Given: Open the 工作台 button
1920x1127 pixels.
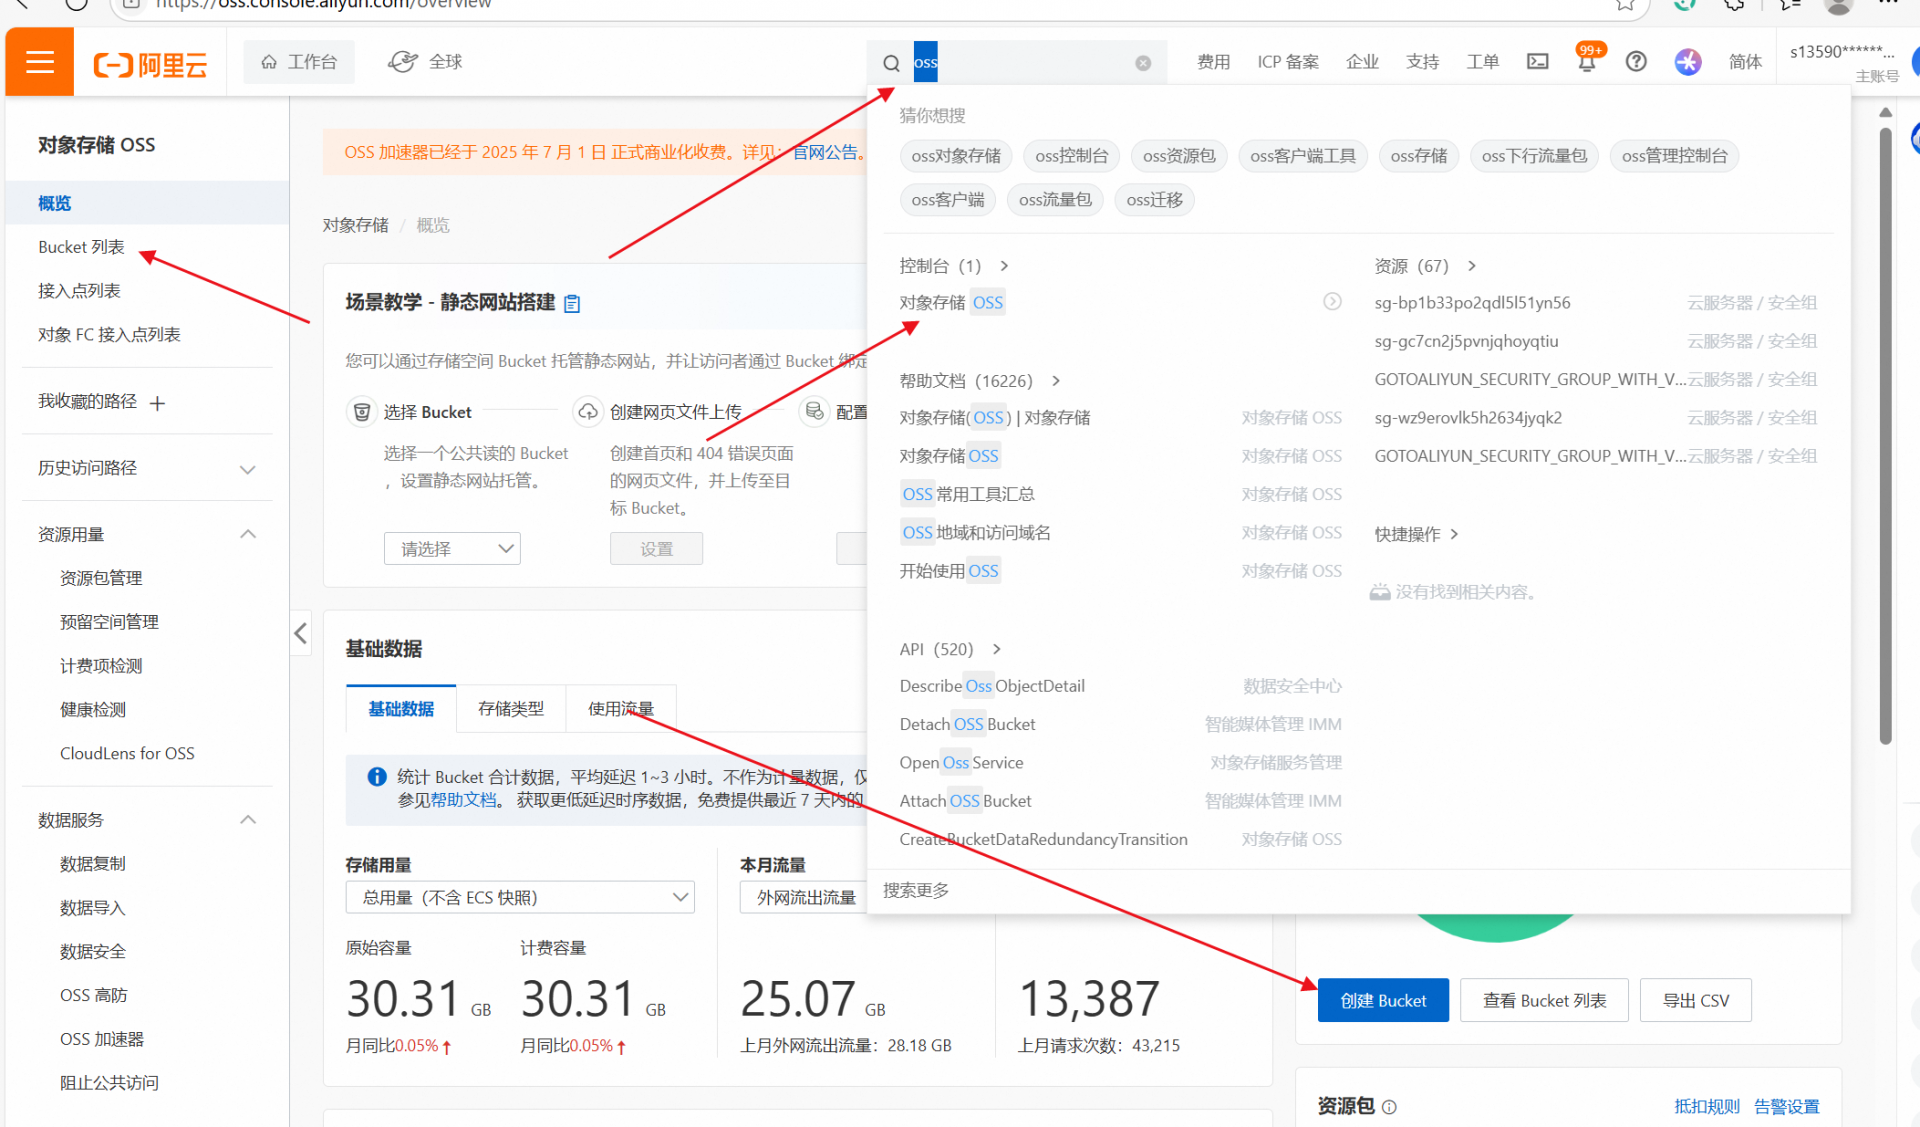Looking at the screenshot, I should point(299,62).
